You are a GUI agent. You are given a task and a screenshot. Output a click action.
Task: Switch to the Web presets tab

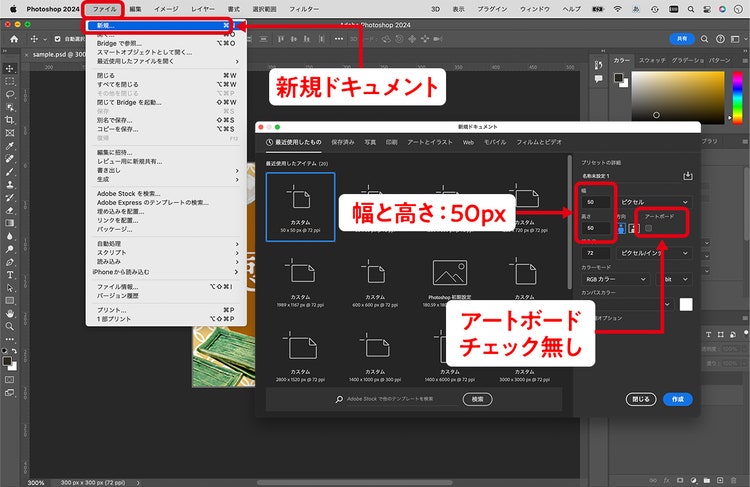pos(468,142)
